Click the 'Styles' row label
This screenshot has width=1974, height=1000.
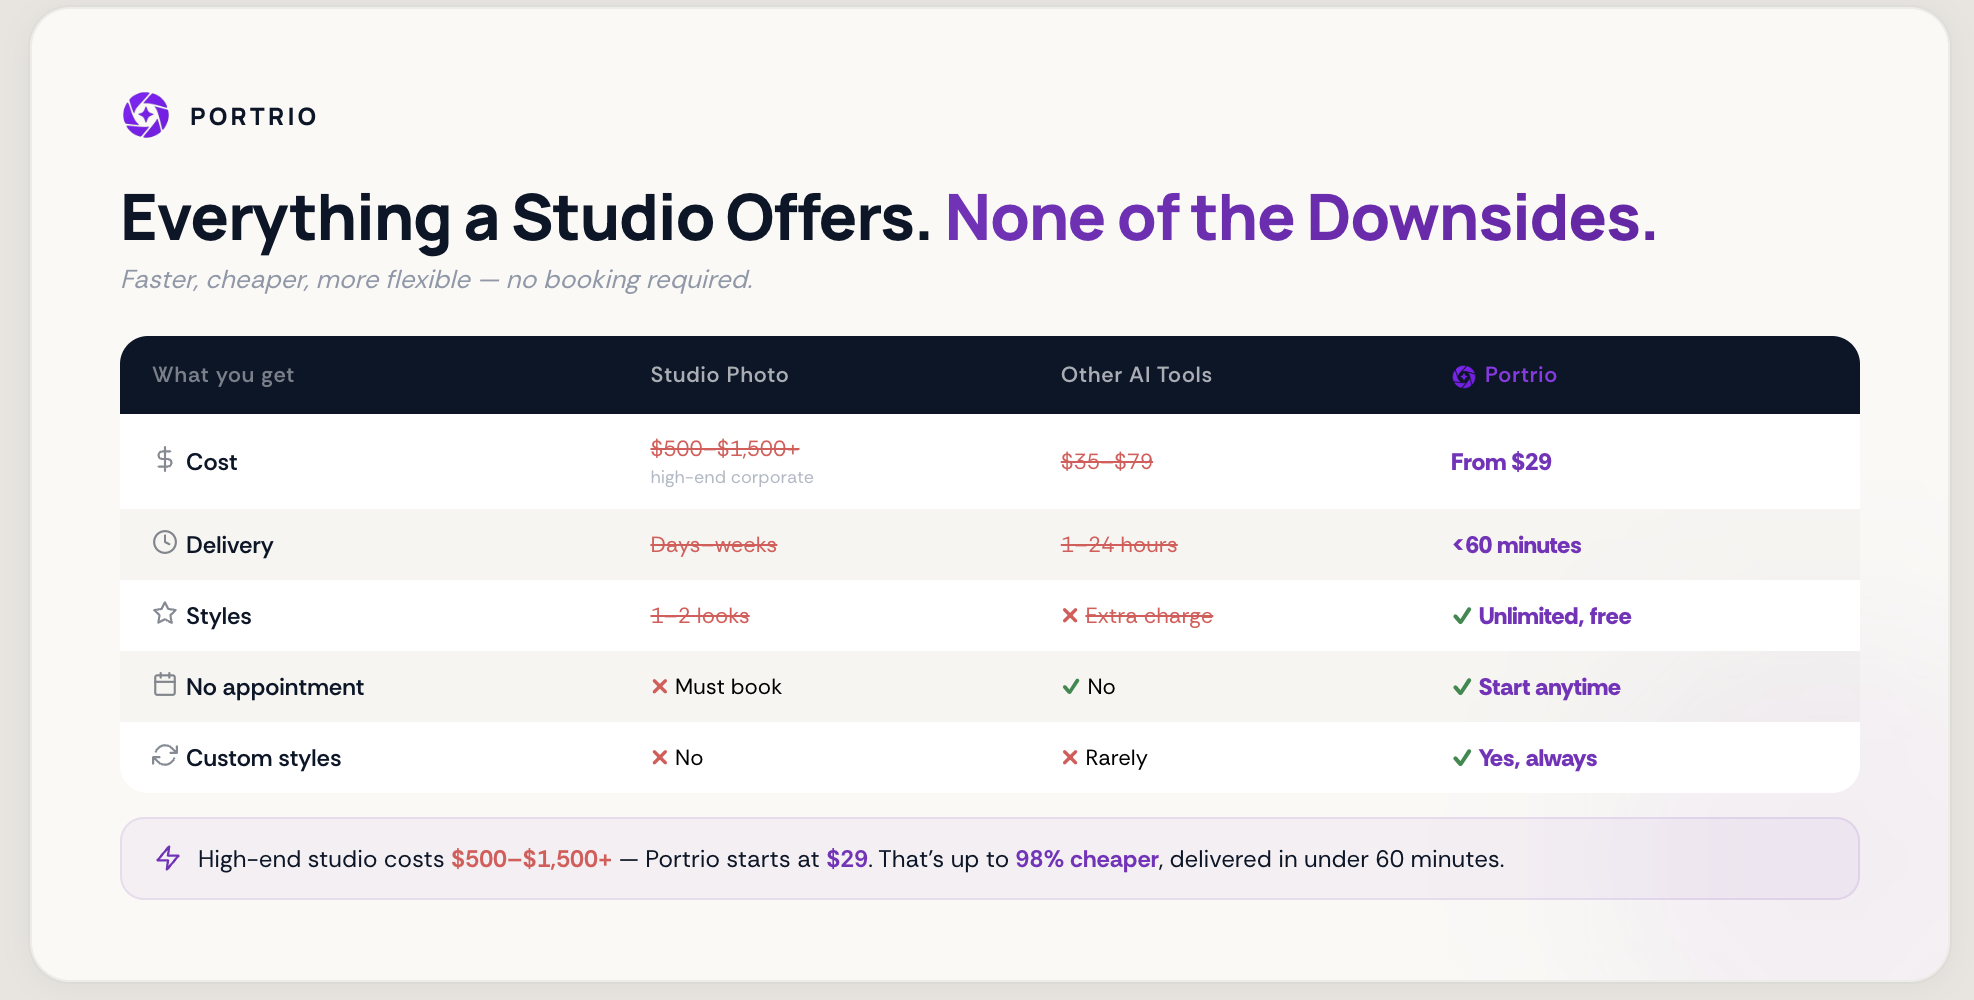click(x=218, y=616)
